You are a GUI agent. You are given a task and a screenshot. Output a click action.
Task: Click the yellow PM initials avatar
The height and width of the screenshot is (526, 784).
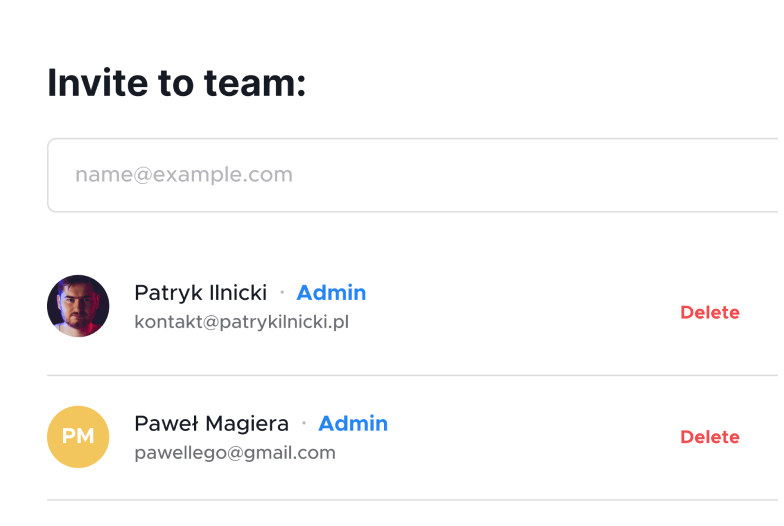pos(78,437)
